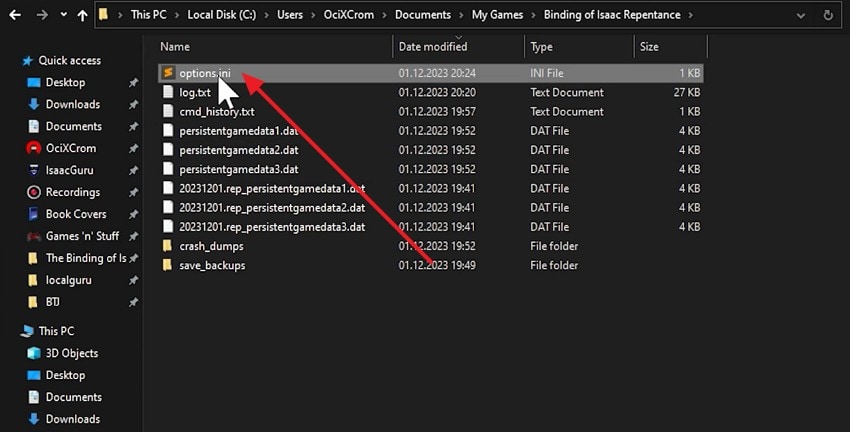850x432 pixels.
Task: Click the 3D Objects cube icon
Action: click(34, 353)
